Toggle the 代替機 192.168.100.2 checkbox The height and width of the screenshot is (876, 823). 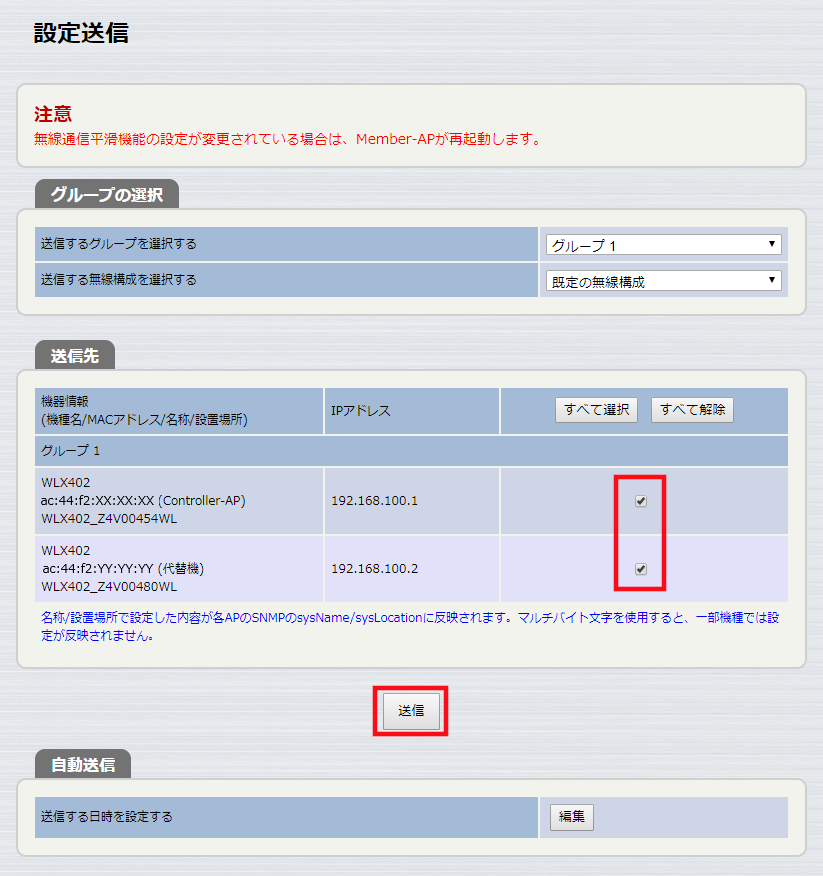pos(641,569)
